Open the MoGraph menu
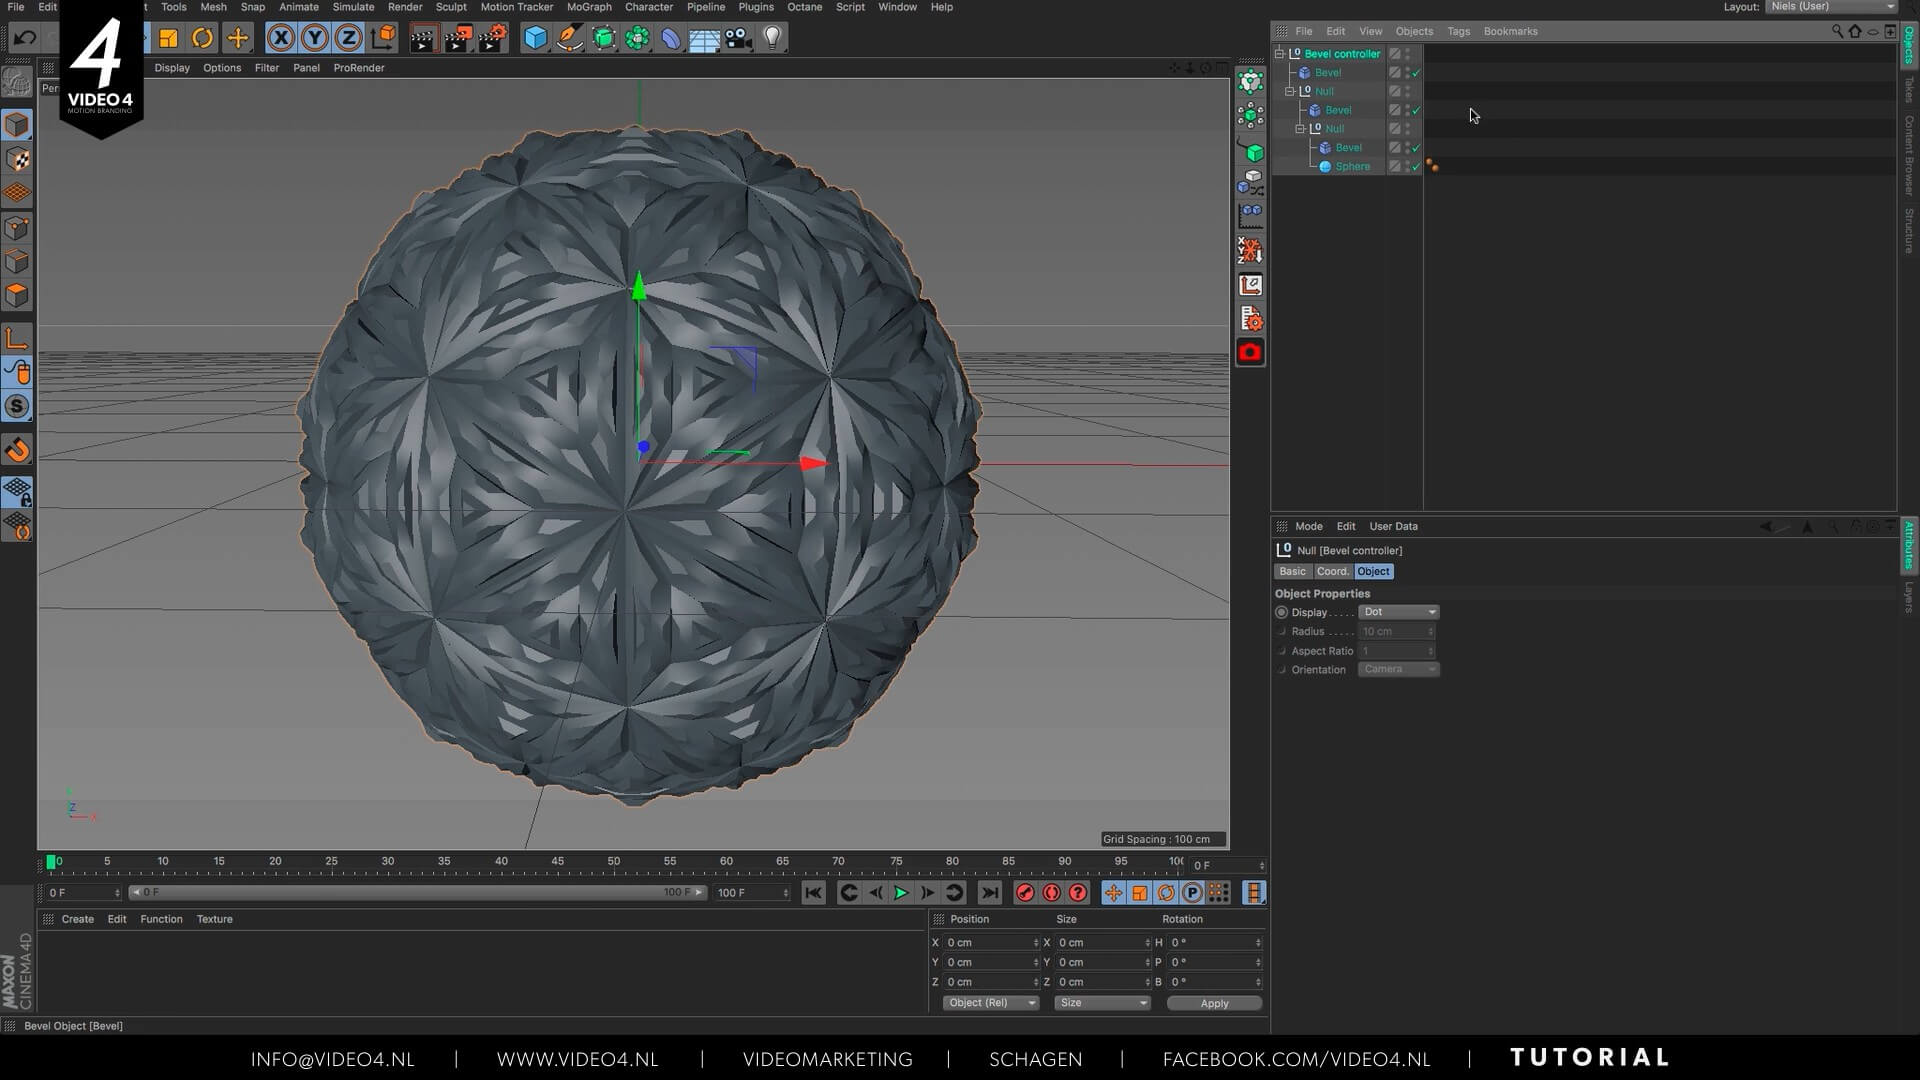Screen dimensions: 1920x1080 click(x=588, y=7)
